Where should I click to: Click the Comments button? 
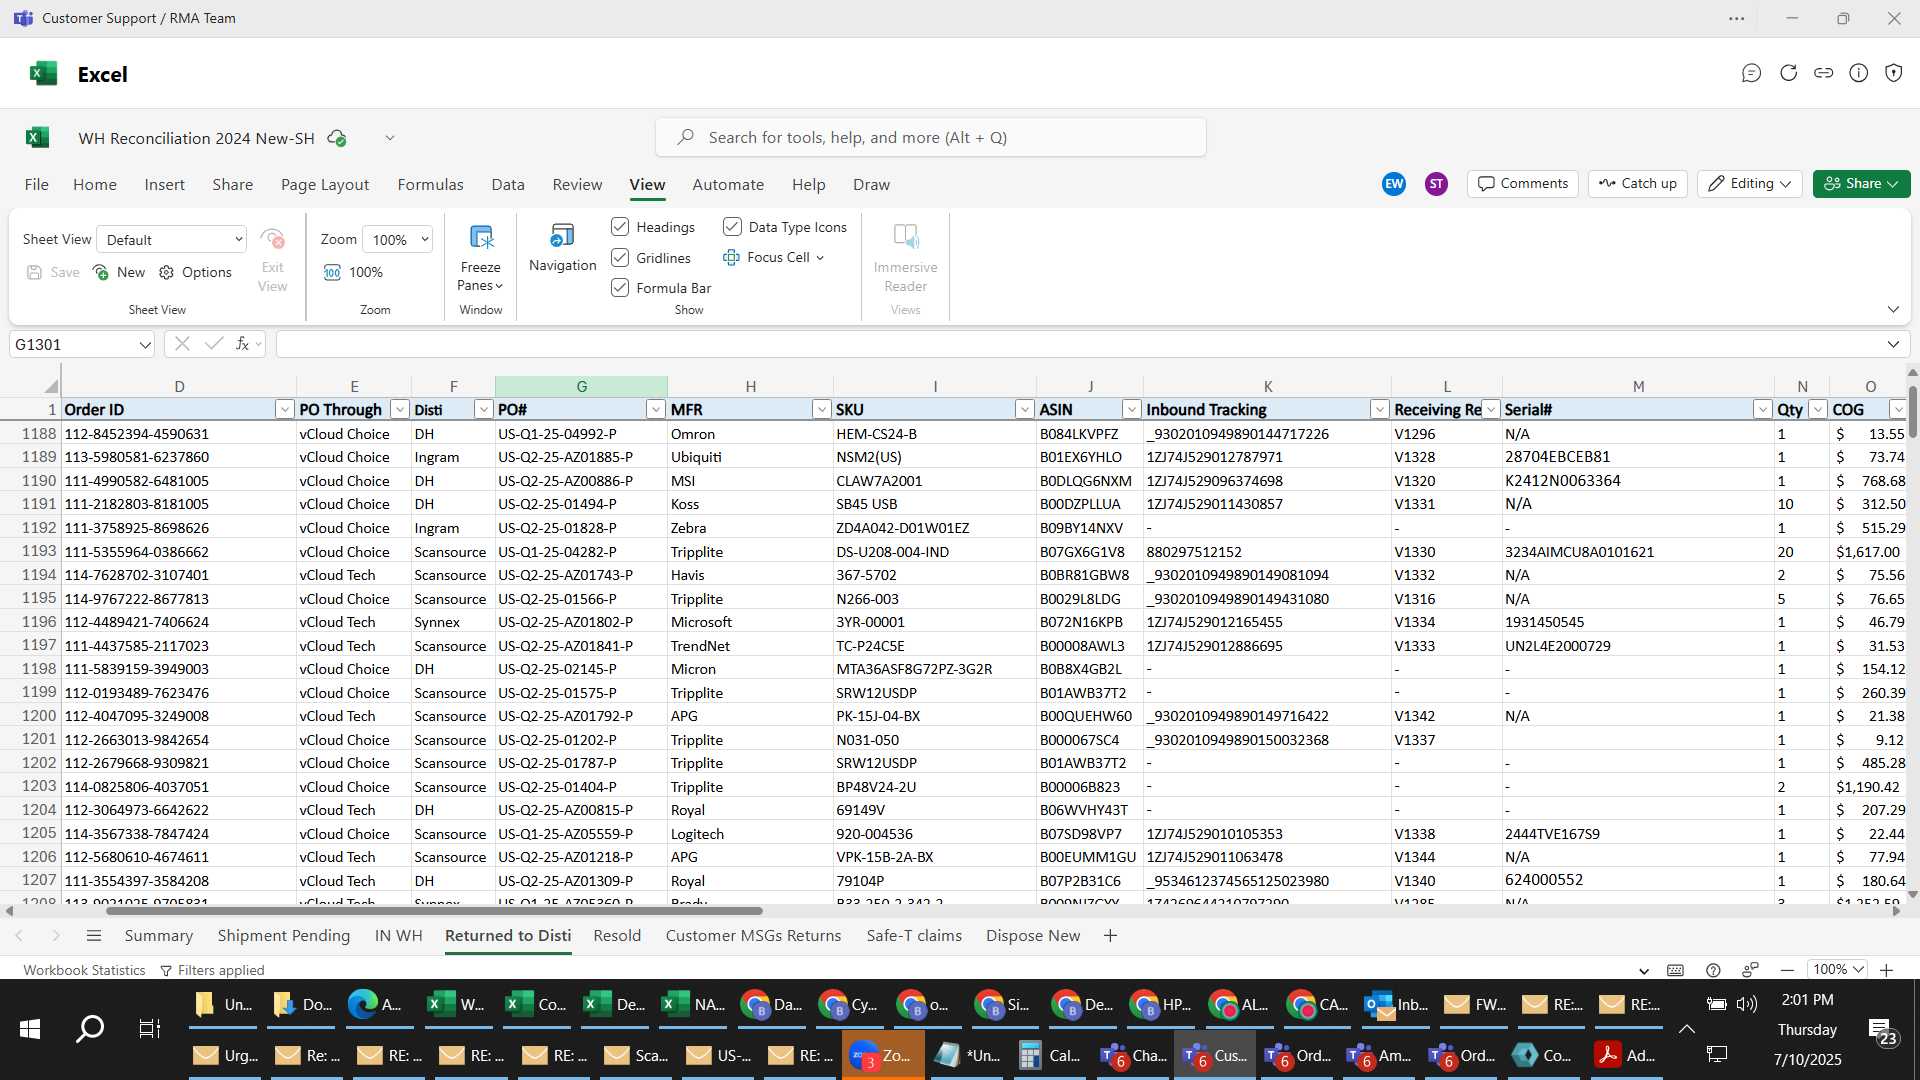(x=1523, y=184)
